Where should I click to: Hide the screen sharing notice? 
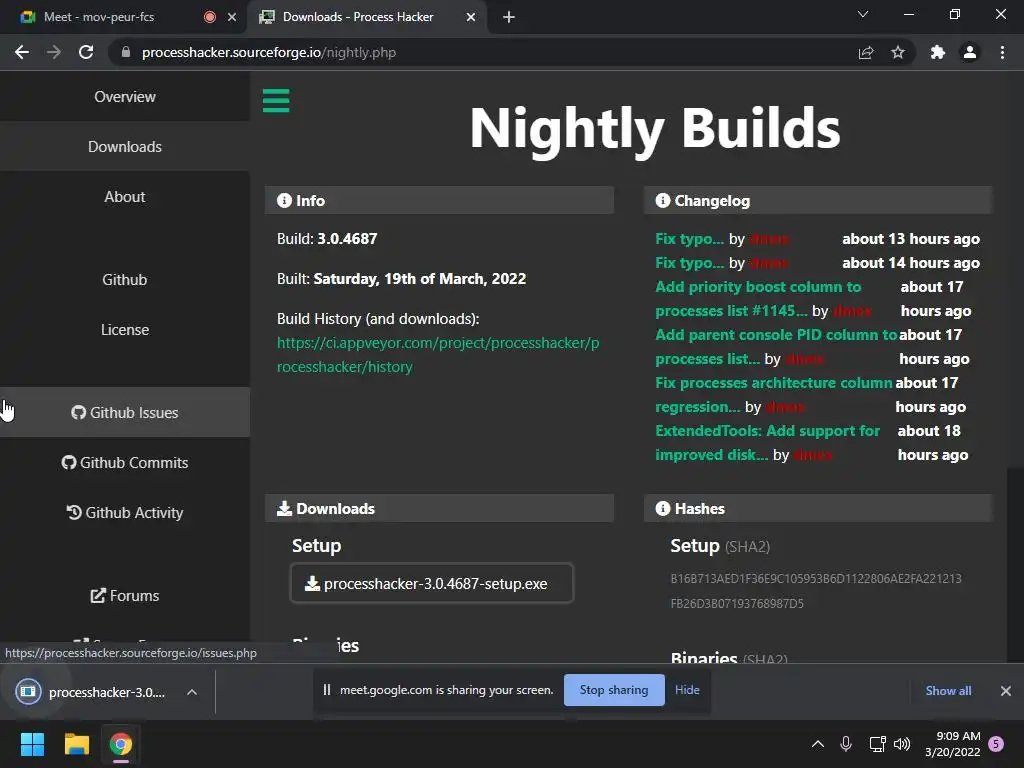pyautogui.click(x=687, y=690)
